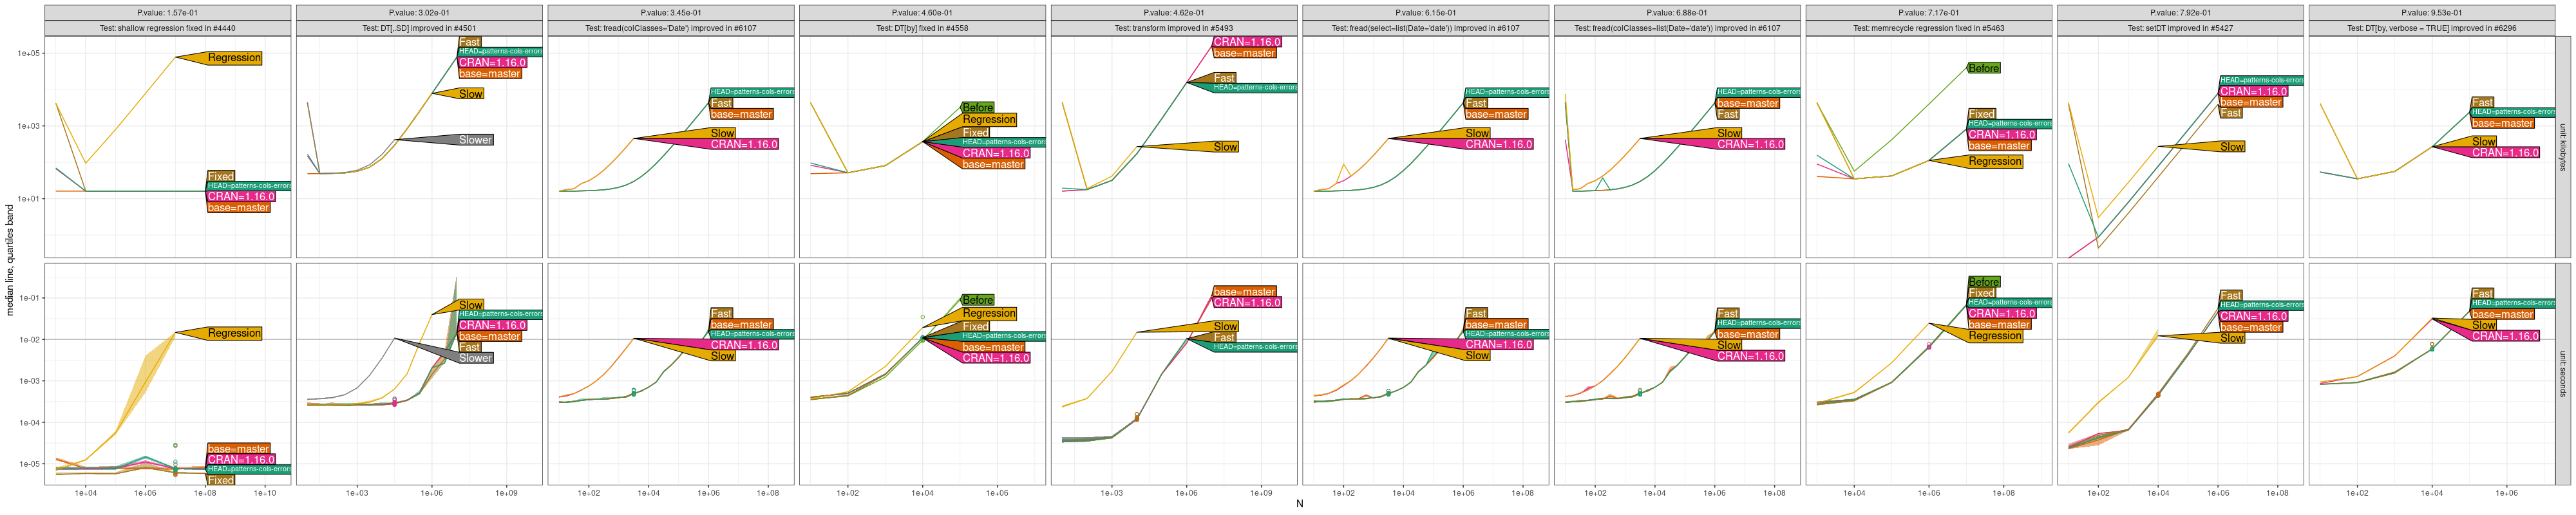Click green 'Before' label in DT[by] kilobytes panel
The image size is (2576, 515).
pyautogui.click(x=978, y=108)
